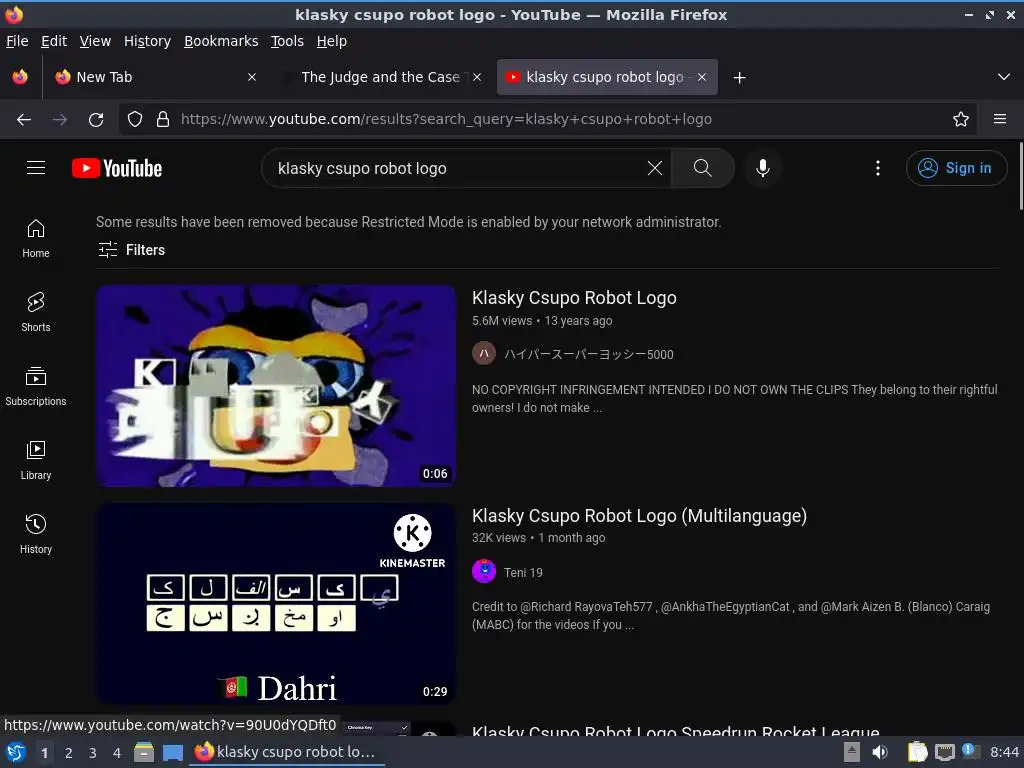This screenshot has width=1024, height=768.
Task: Open the Bookmarks menu
Action: pos(221,41)
